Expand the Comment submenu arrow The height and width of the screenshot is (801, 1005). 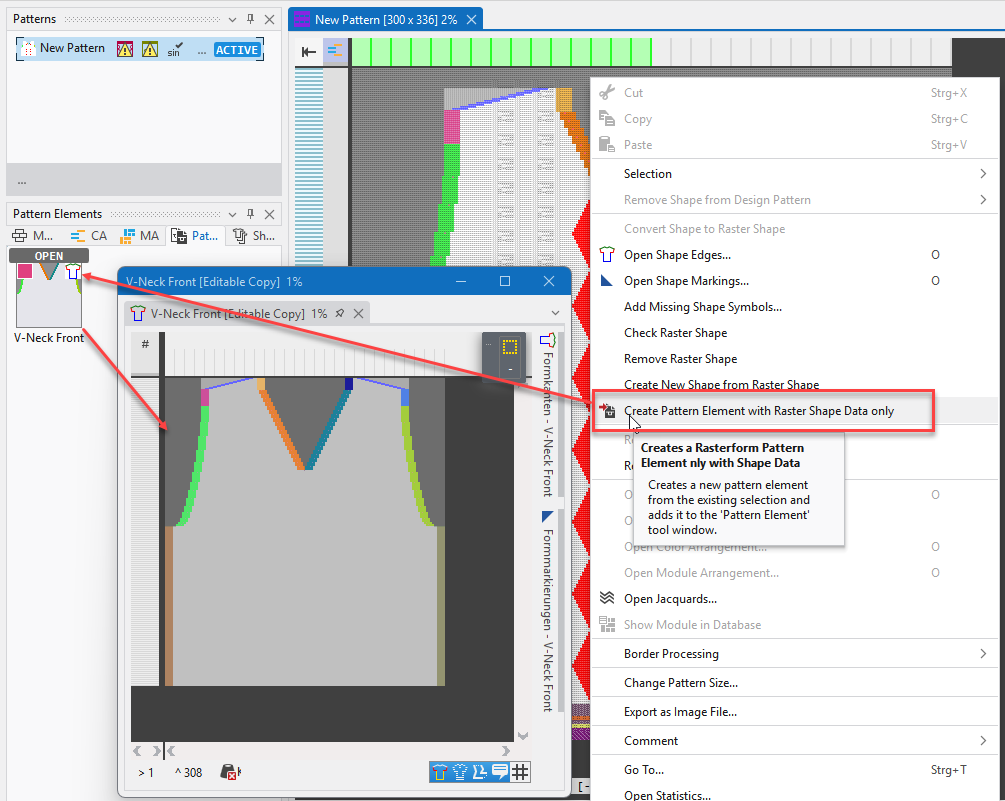[x=983, y=741]
